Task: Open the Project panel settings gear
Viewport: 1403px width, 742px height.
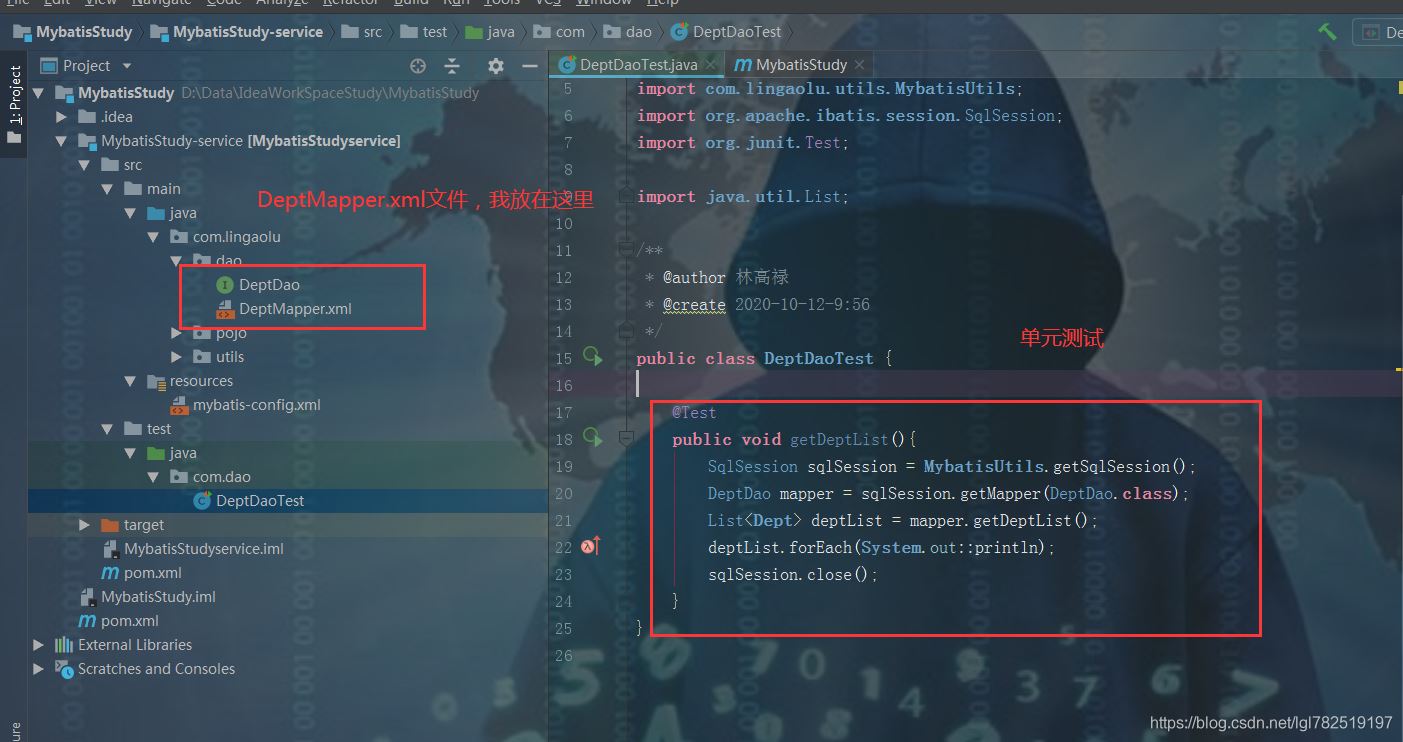Action: click(x=495, y=65)
